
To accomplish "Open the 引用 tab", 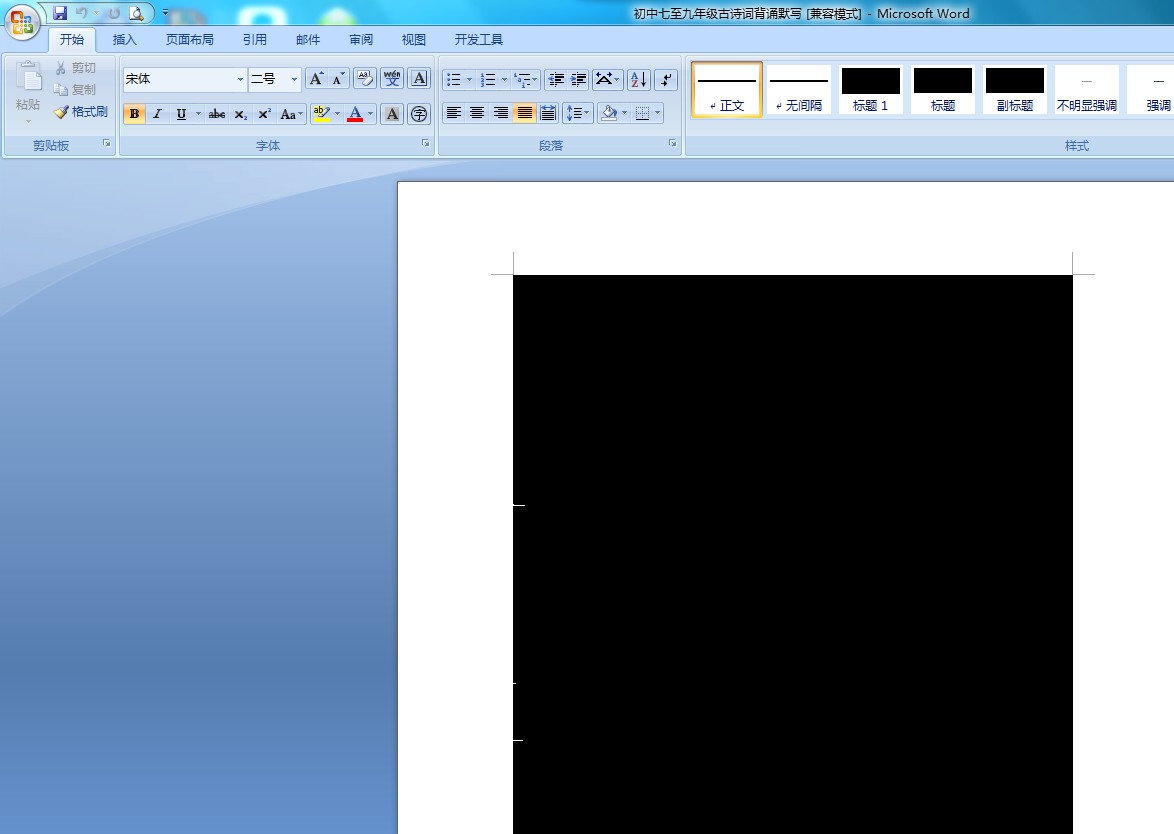I will coord(255,40).
